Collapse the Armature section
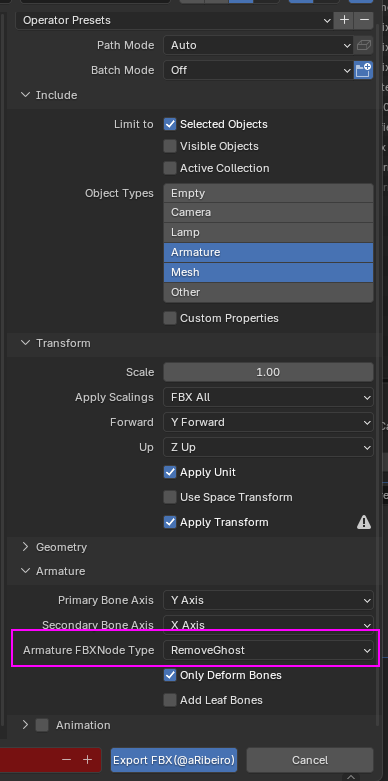The image size is (388, 781). [25, 571]
